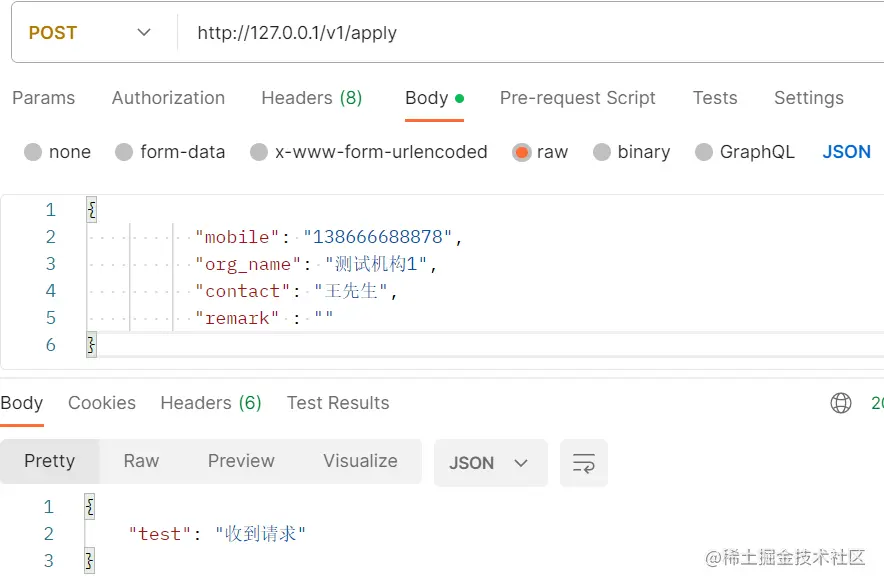Click line number 6 in request editor
Viewport: 884px width, 586px height.
click(51, 345)
